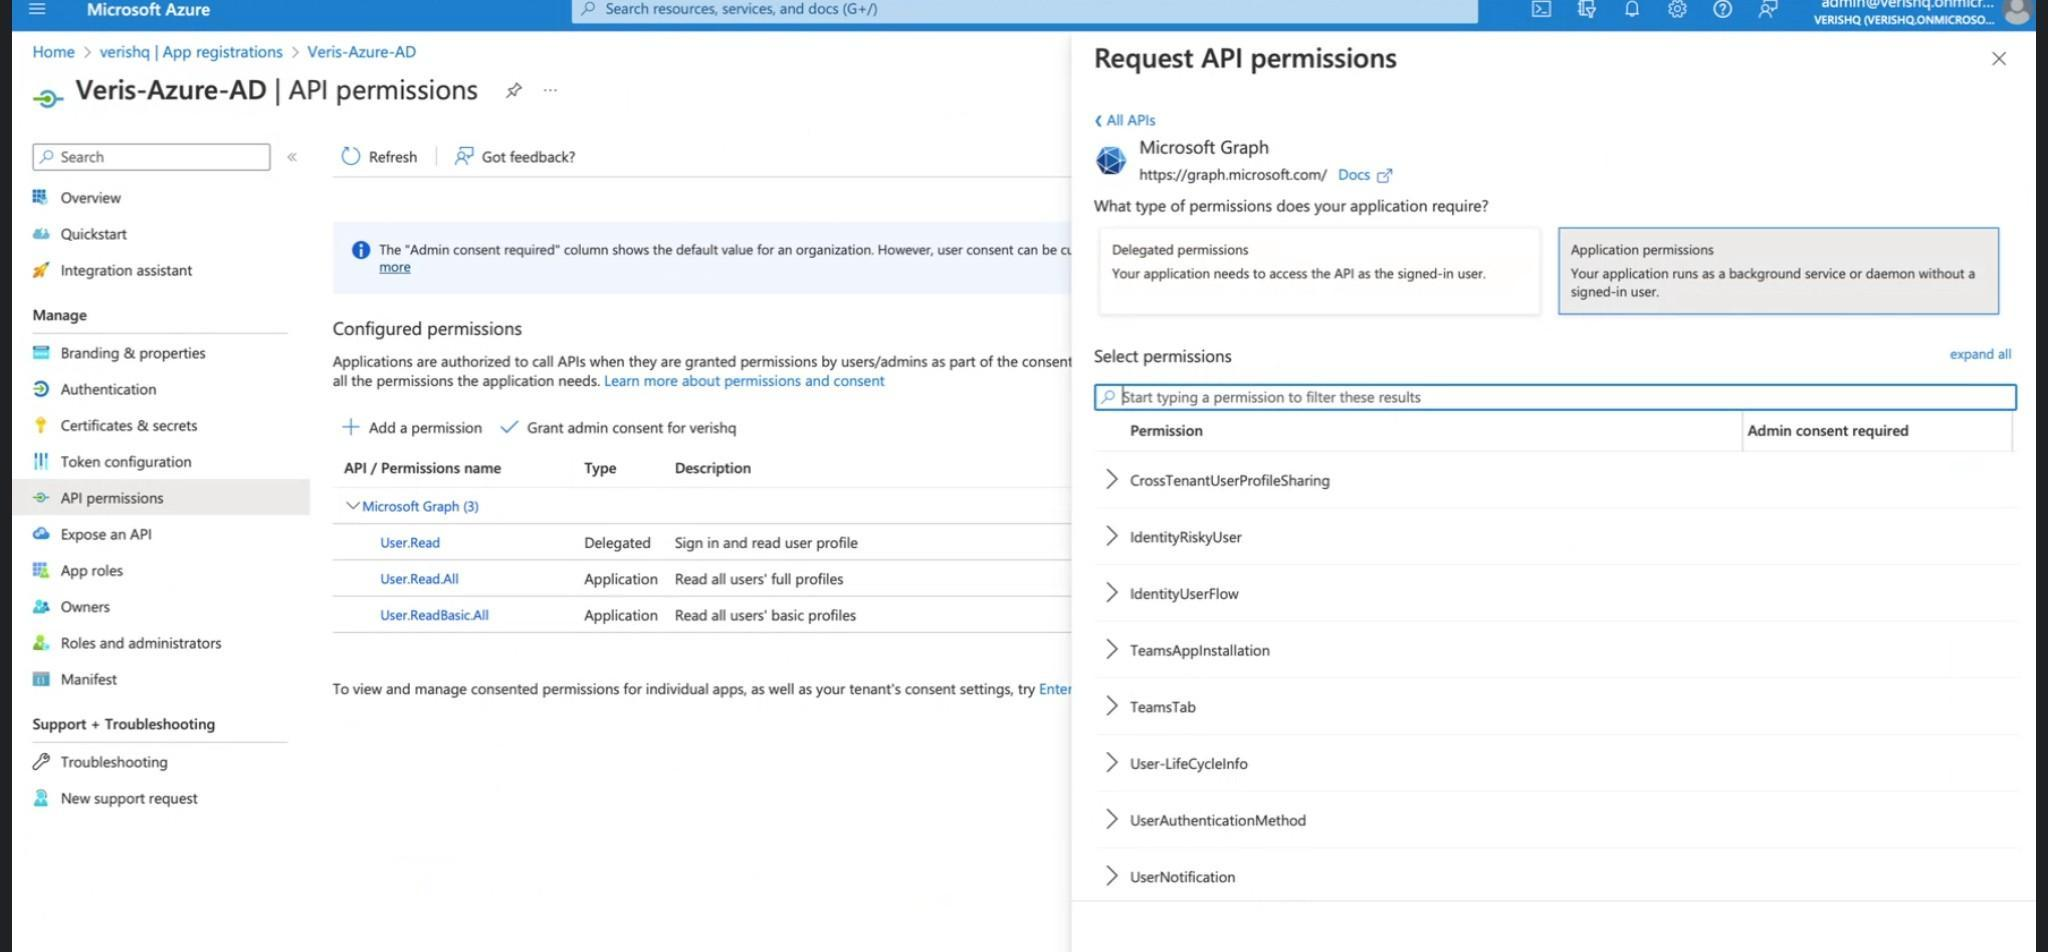This screenshot has width=2048, height=952.
Task: Expand the CrossTenantUserProfileSharing permission group
Action: click(x=1111, y=480)
